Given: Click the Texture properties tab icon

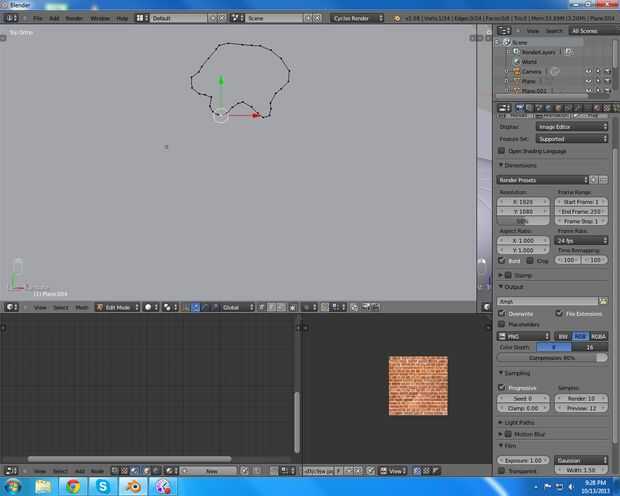Looking at the screenshot, I should [x=606, y=108].
